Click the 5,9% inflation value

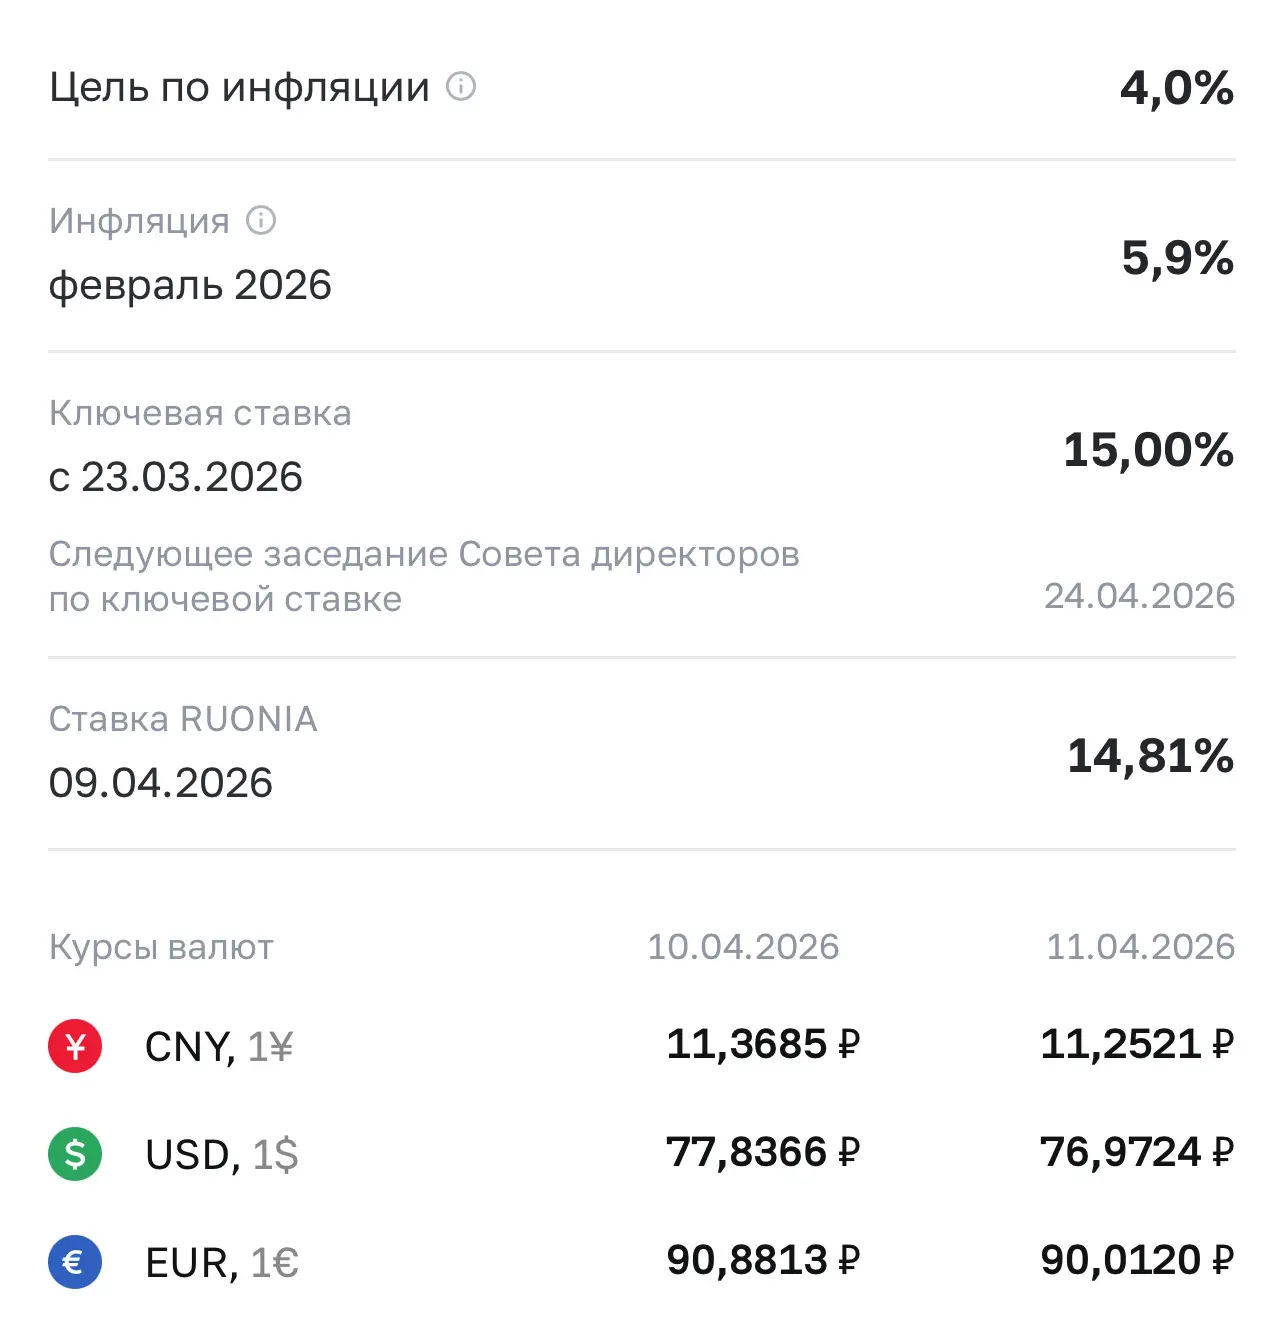(1178, 258)
